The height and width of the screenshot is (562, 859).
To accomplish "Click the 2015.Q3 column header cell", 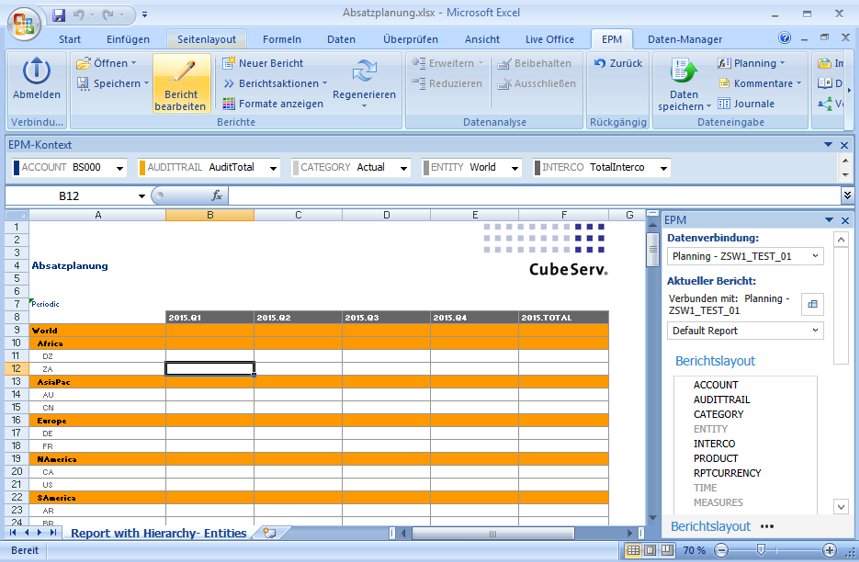I will [x=386, y=317].
